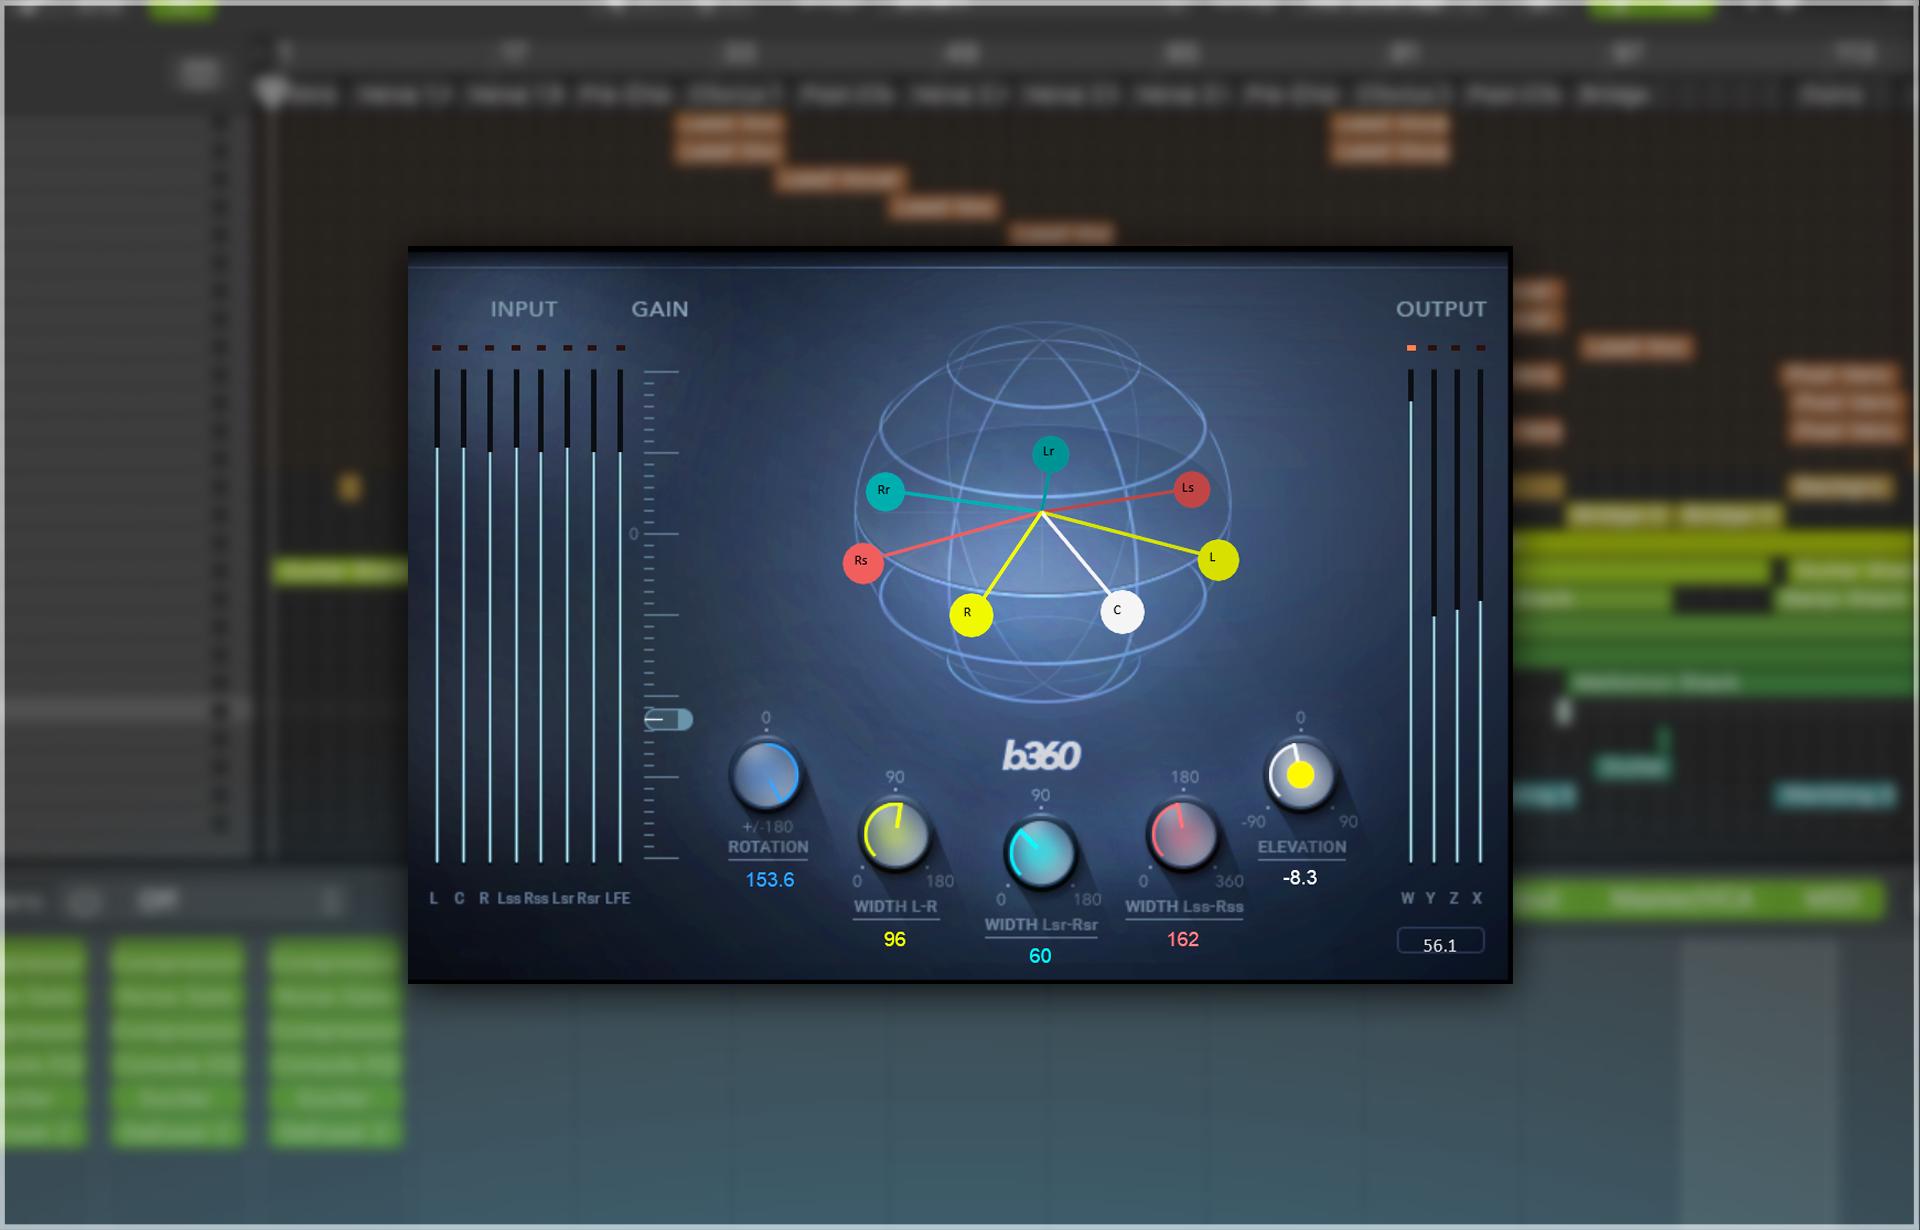This screenshot has width=1920, height=1230.
Task: Click the Width Lss-Rss knob
Action: (1184, 835)
